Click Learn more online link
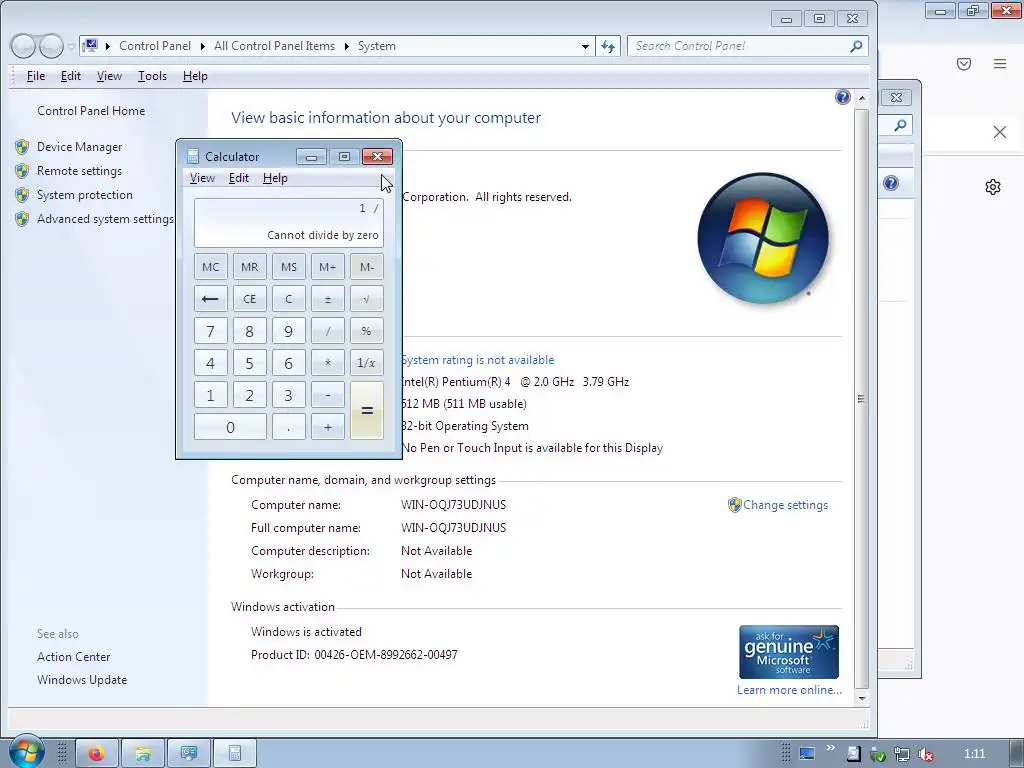This screenshot has height=768, width=1024. 790,690
